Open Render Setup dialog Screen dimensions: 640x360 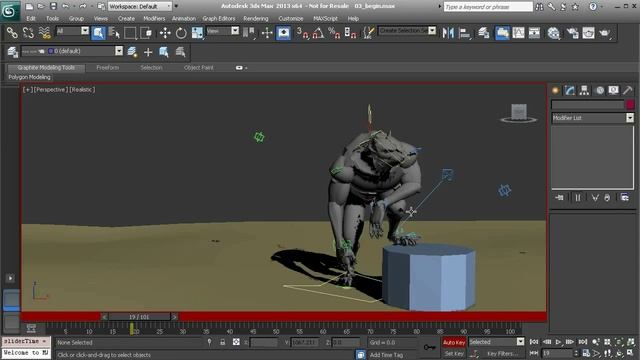(x=572, y=33)
